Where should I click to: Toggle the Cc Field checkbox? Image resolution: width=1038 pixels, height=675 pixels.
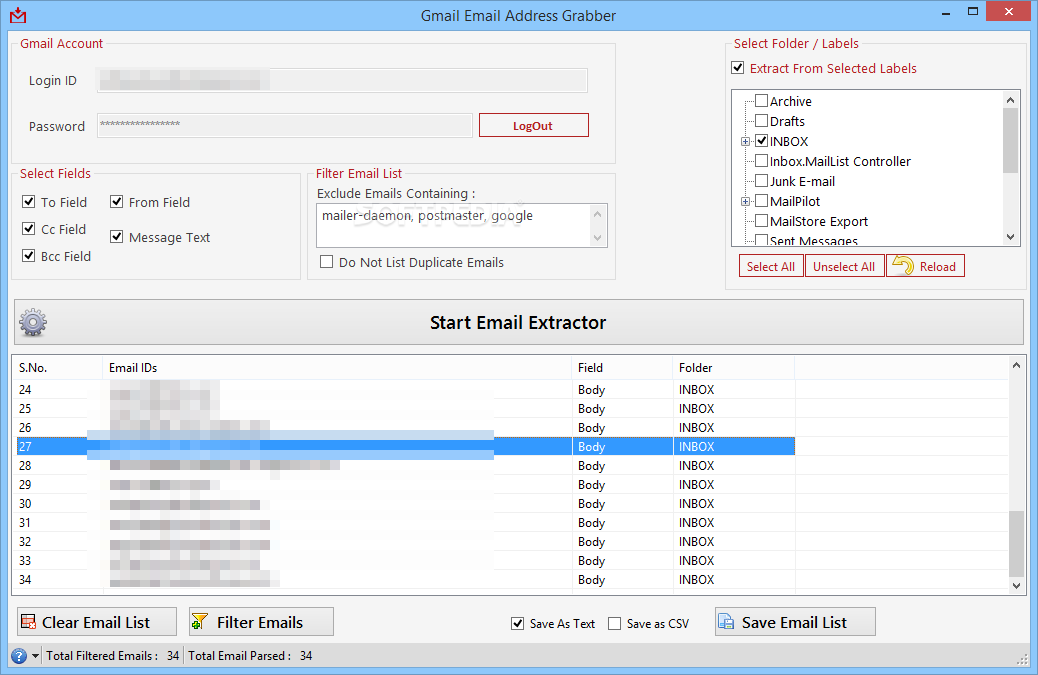pos(28,228)
